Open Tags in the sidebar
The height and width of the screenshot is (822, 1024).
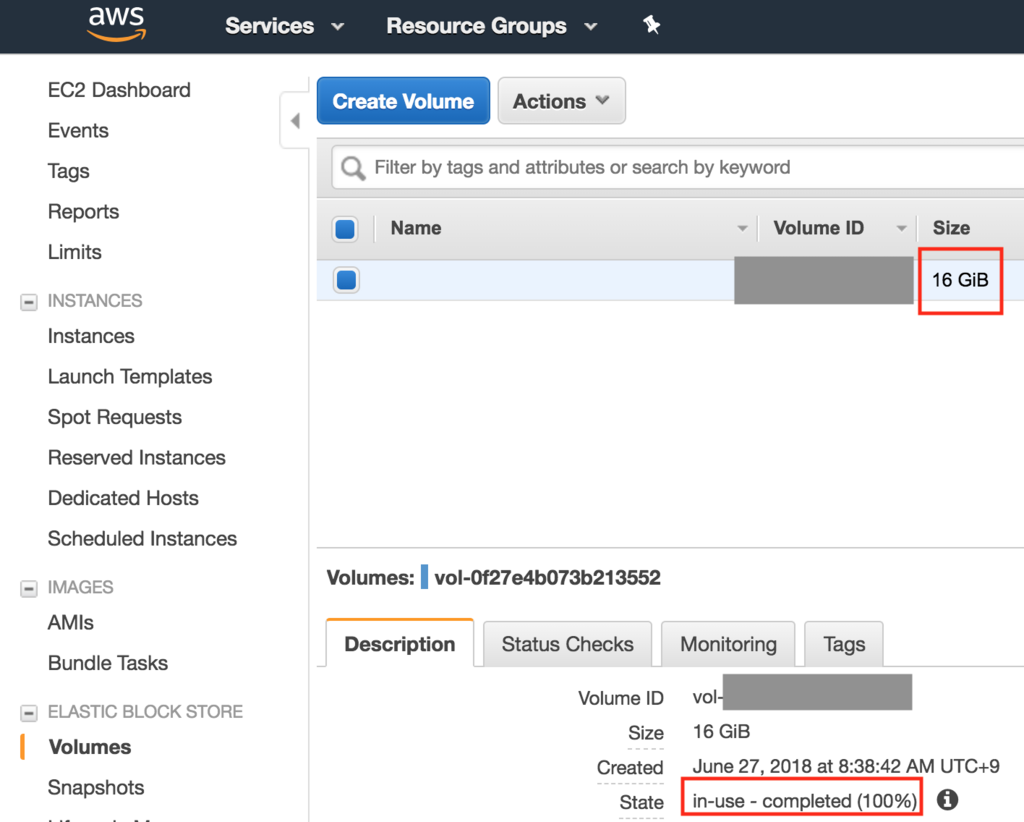click(x=69, y=171)
